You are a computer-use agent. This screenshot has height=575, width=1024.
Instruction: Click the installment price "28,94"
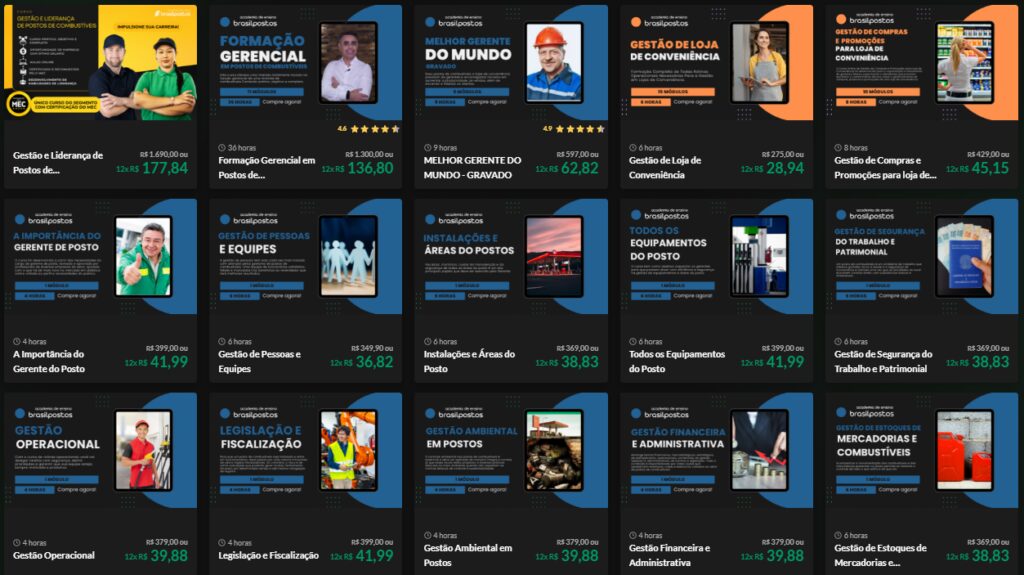785,168
